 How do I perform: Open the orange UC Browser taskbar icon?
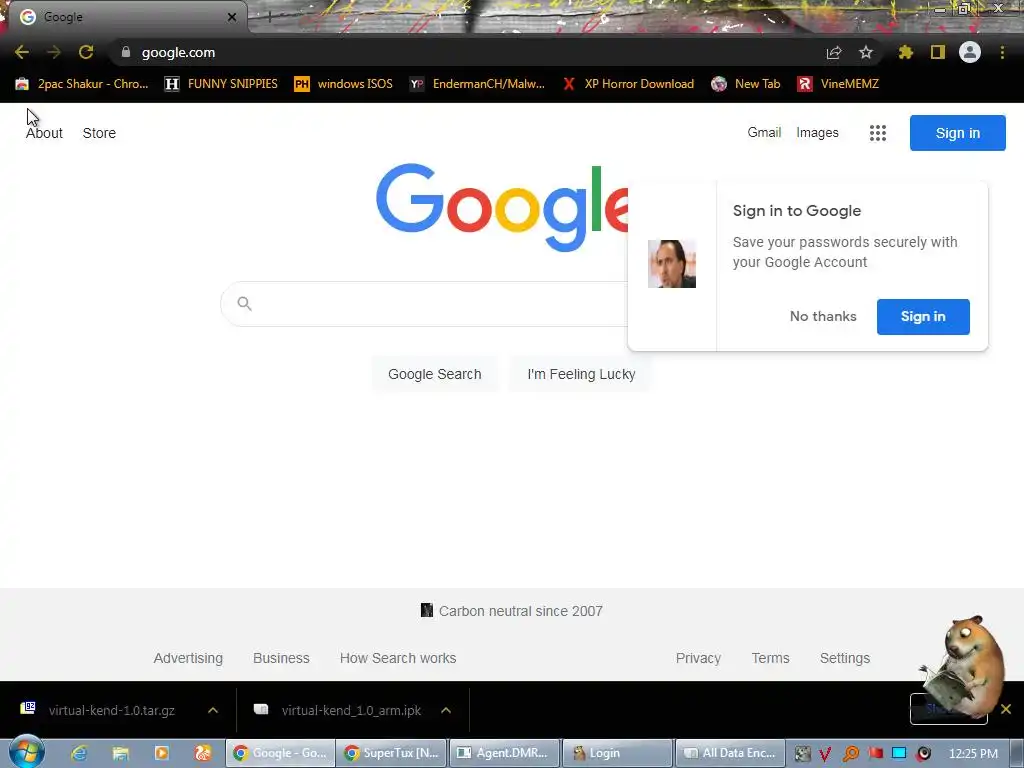[x=203, y=753]
